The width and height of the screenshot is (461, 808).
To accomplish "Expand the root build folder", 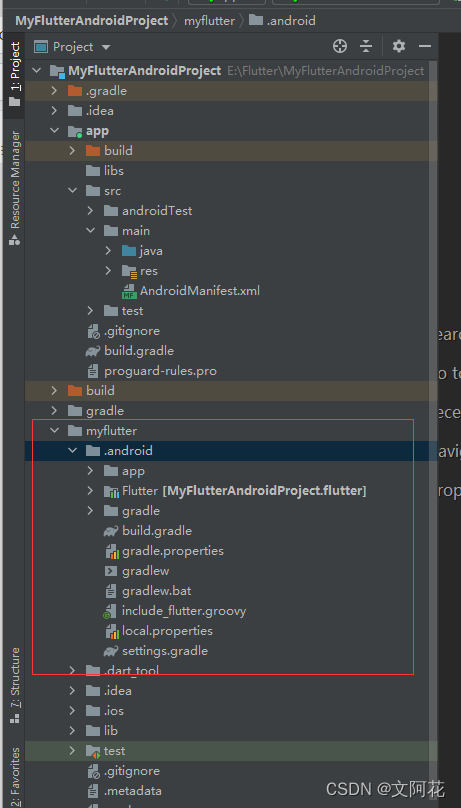I will 55,391.
